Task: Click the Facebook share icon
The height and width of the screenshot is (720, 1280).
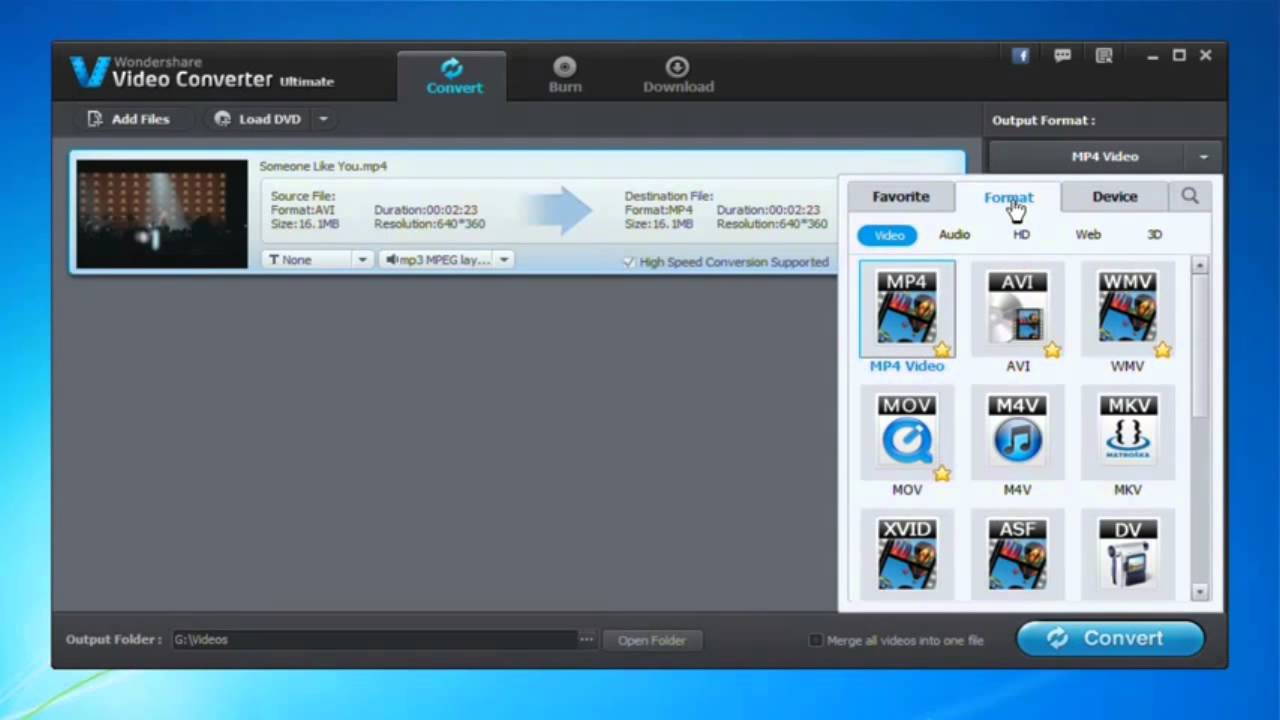Action: [1021, 56]
